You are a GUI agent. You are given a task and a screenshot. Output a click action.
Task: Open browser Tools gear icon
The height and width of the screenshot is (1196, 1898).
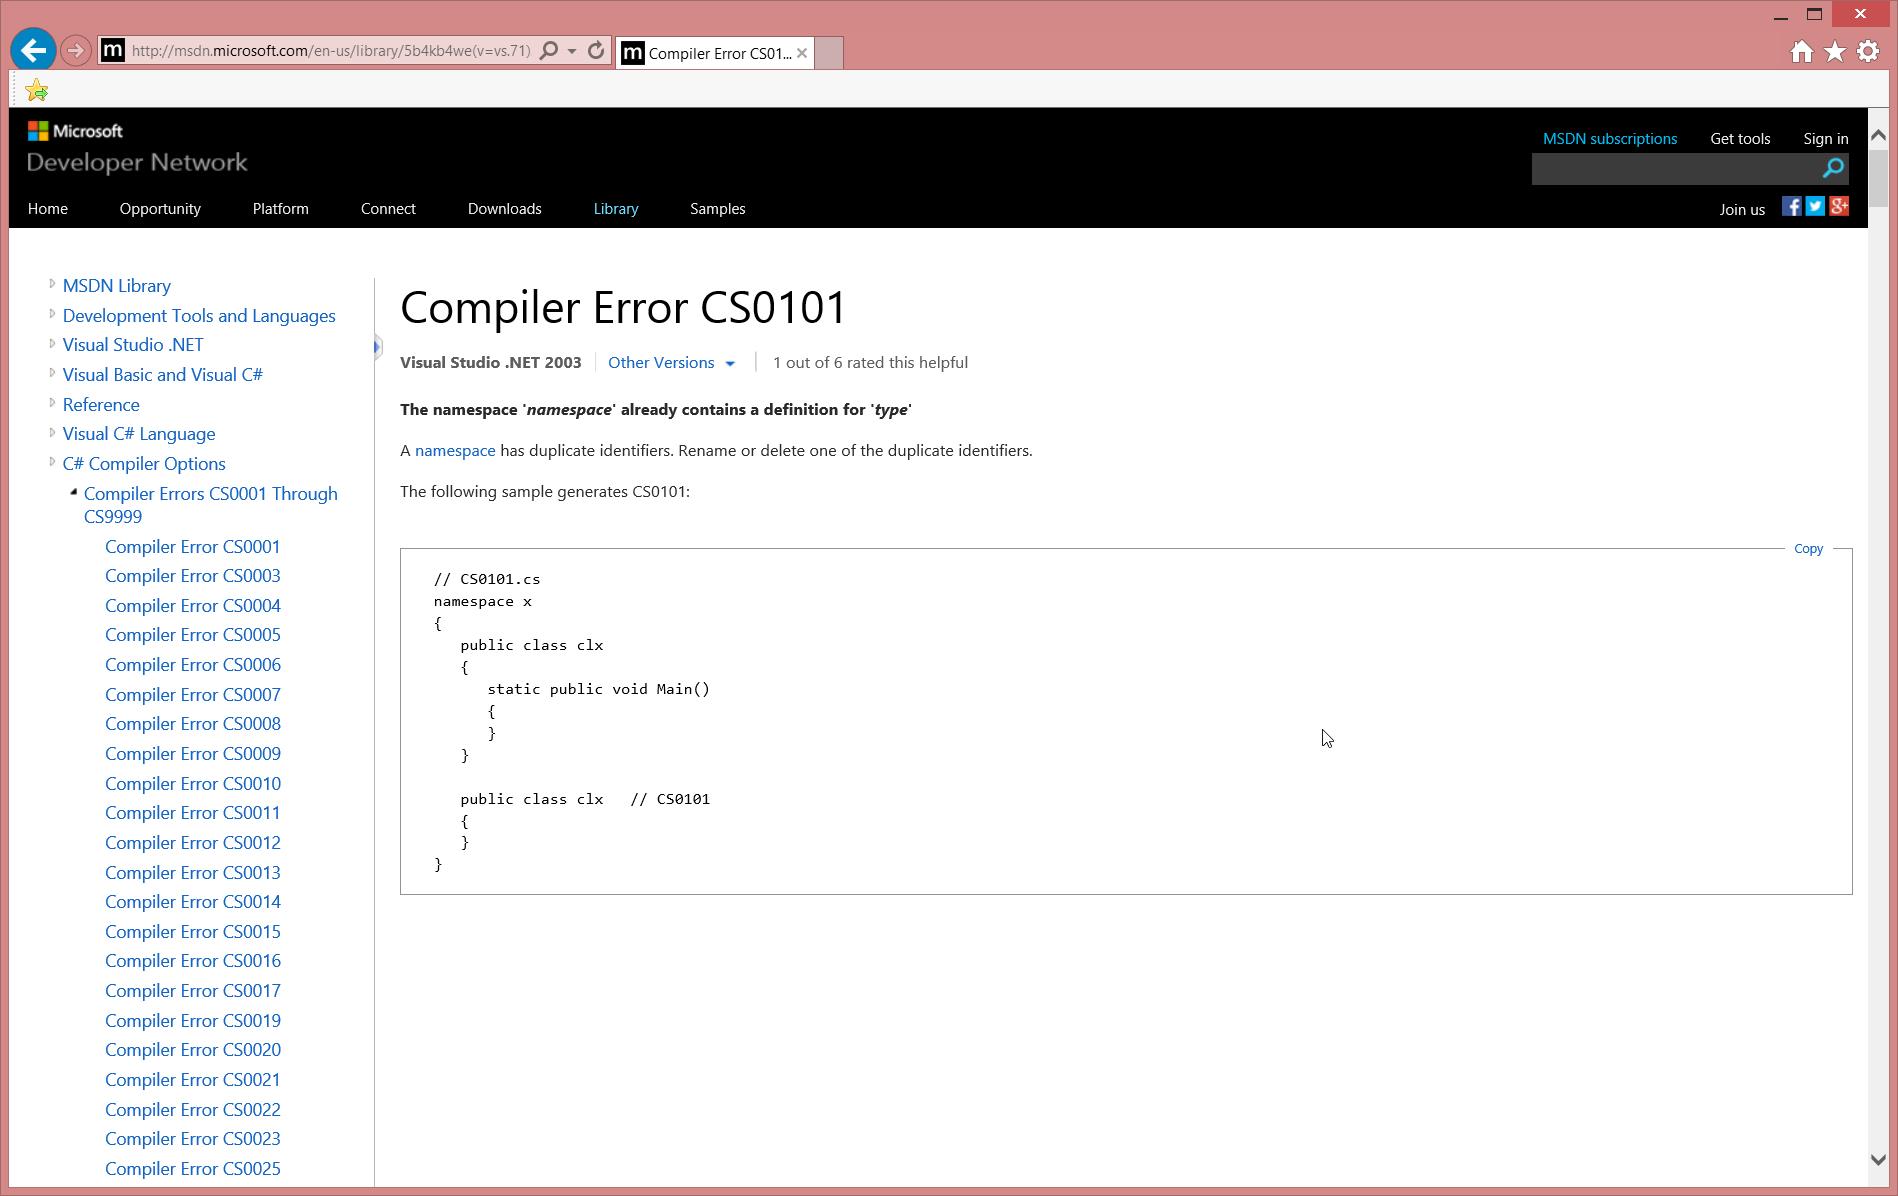coord(1868,52)
